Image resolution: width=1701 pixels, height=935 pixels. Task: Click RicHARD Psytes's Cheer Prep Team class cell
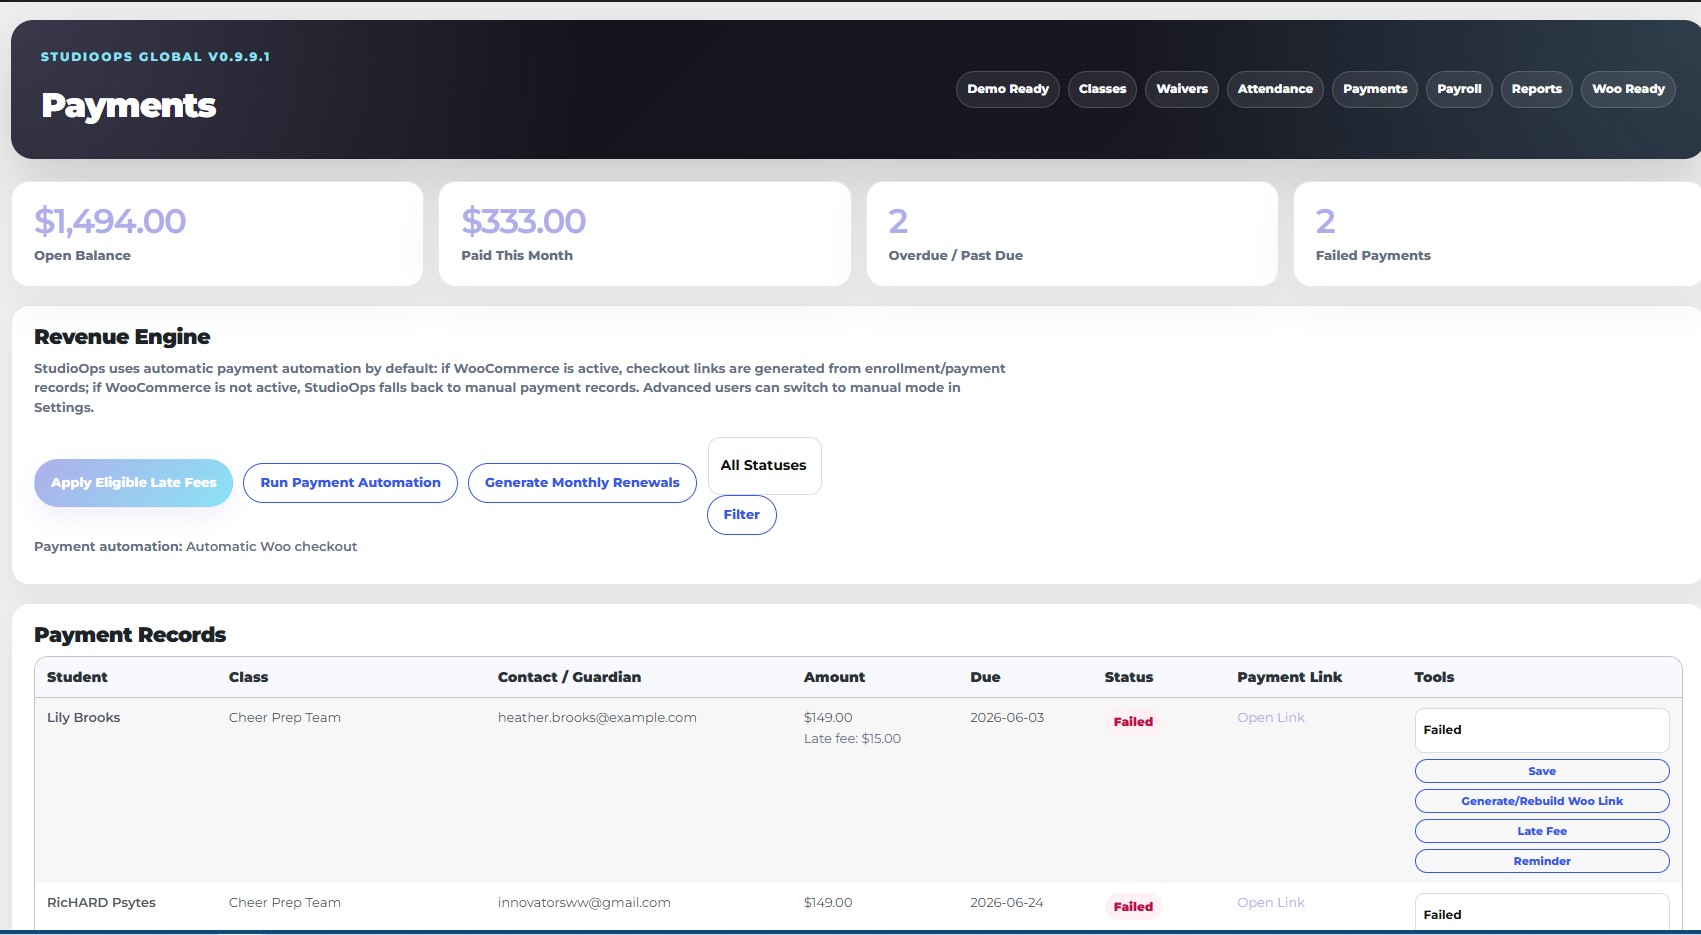284,903
